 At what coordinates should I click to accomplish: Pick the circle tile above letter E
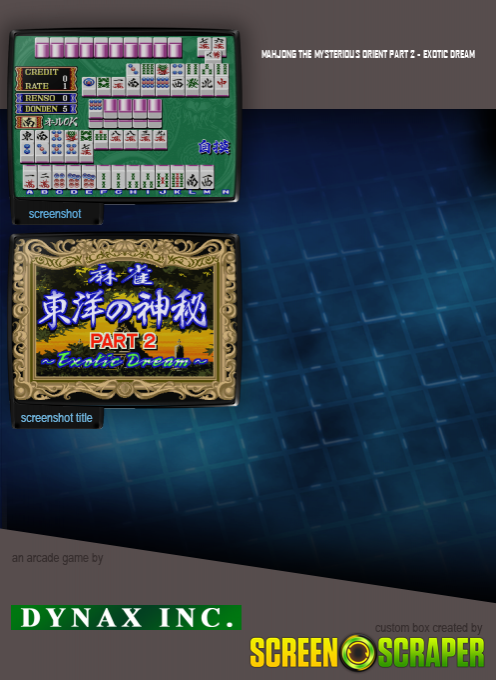[x=89, y=177]
